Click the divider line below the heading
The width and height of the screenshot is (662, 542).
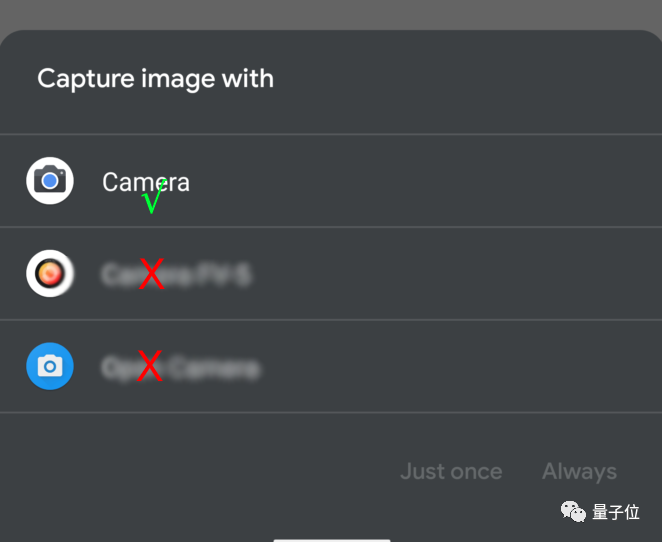331,134
